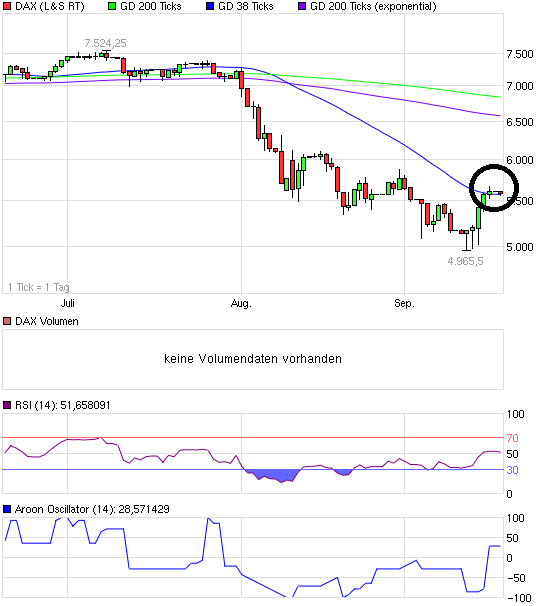This screenshot has height=606, width=545.
Task: Select the 'GD 200 Ticks (exponential)' legend label
Action: point(373,6)
